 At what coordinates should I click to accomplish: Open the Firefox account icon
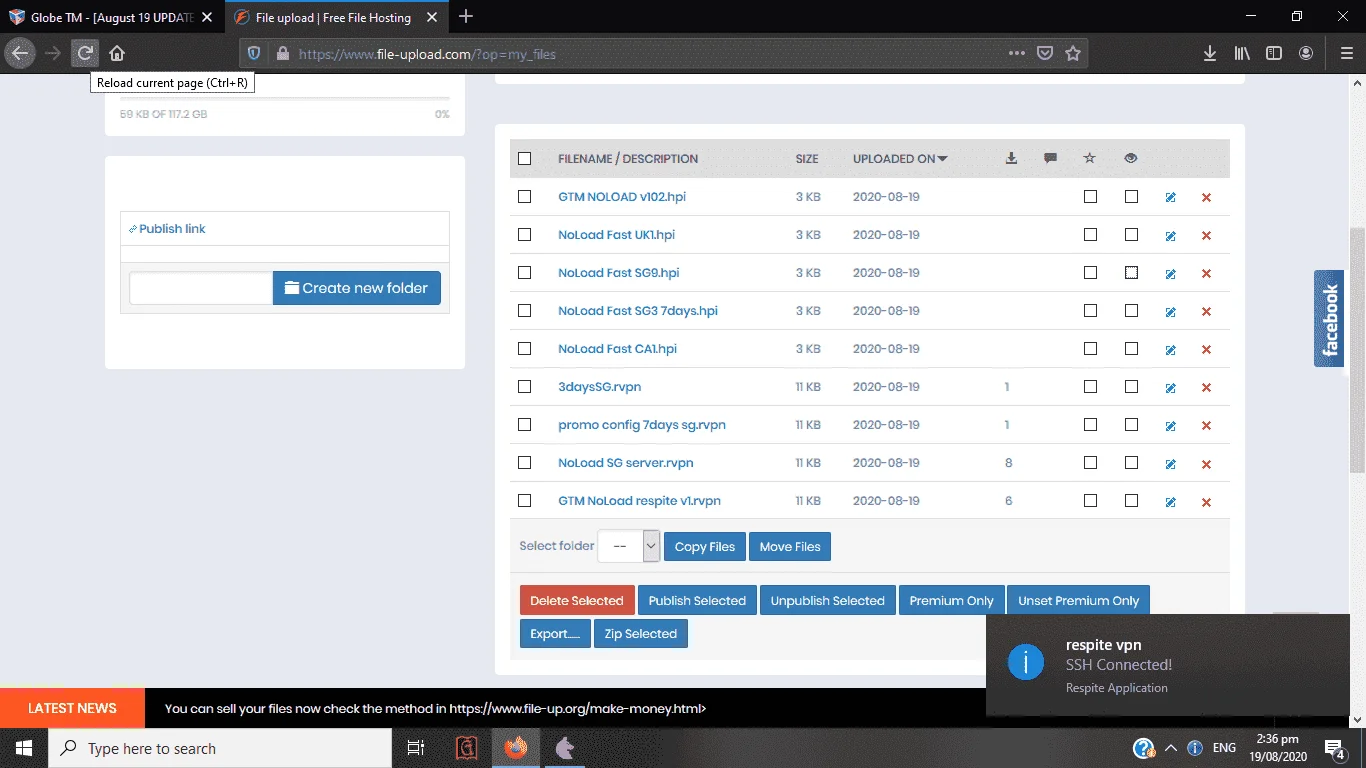point(1306,54)
